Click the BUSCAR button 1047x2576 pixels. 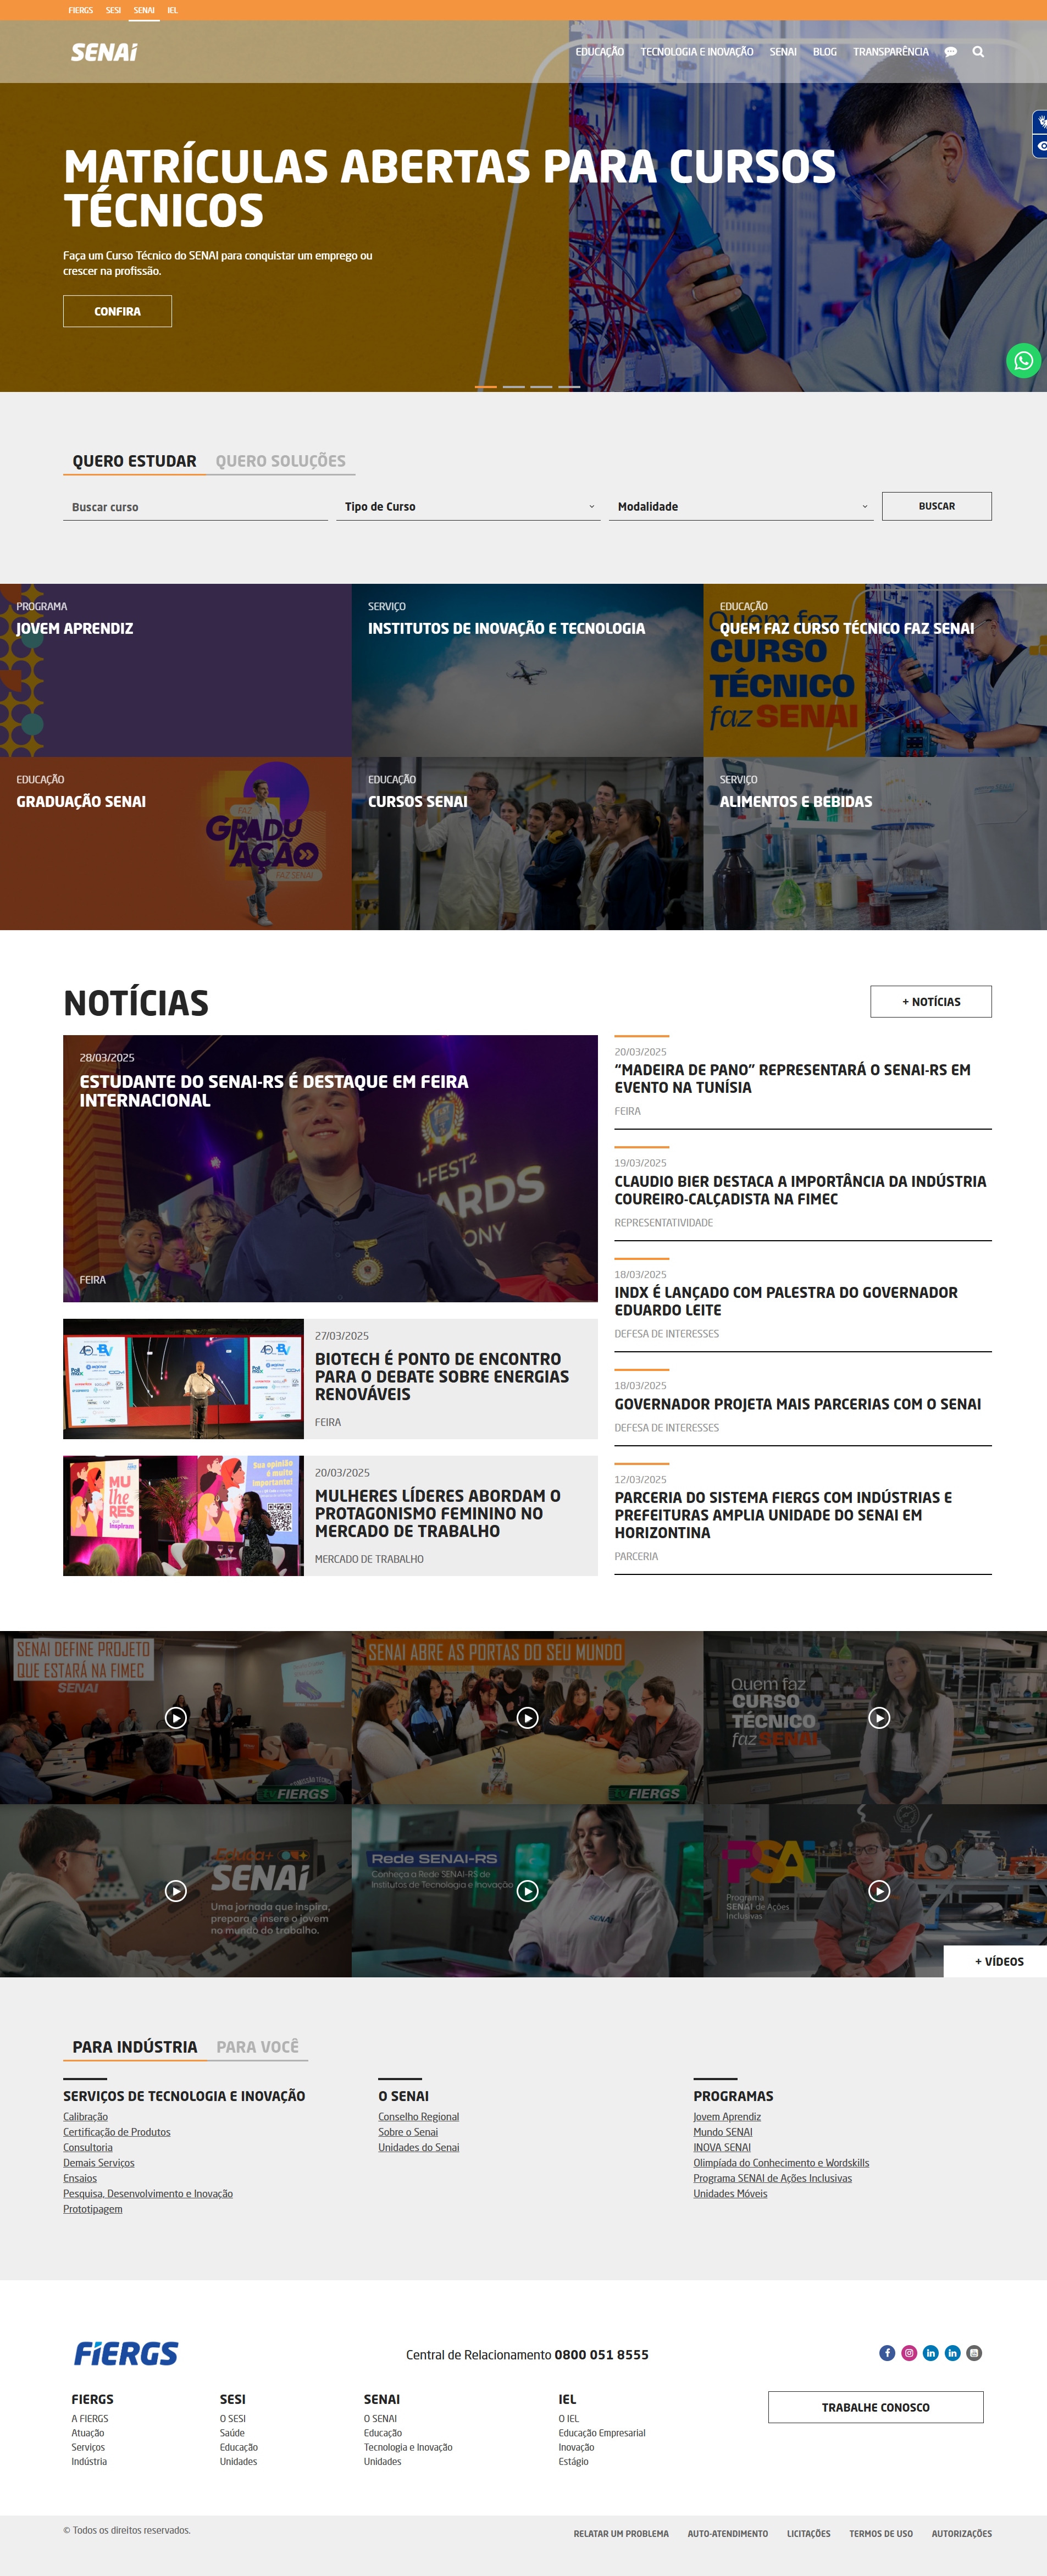pos(936,506)
